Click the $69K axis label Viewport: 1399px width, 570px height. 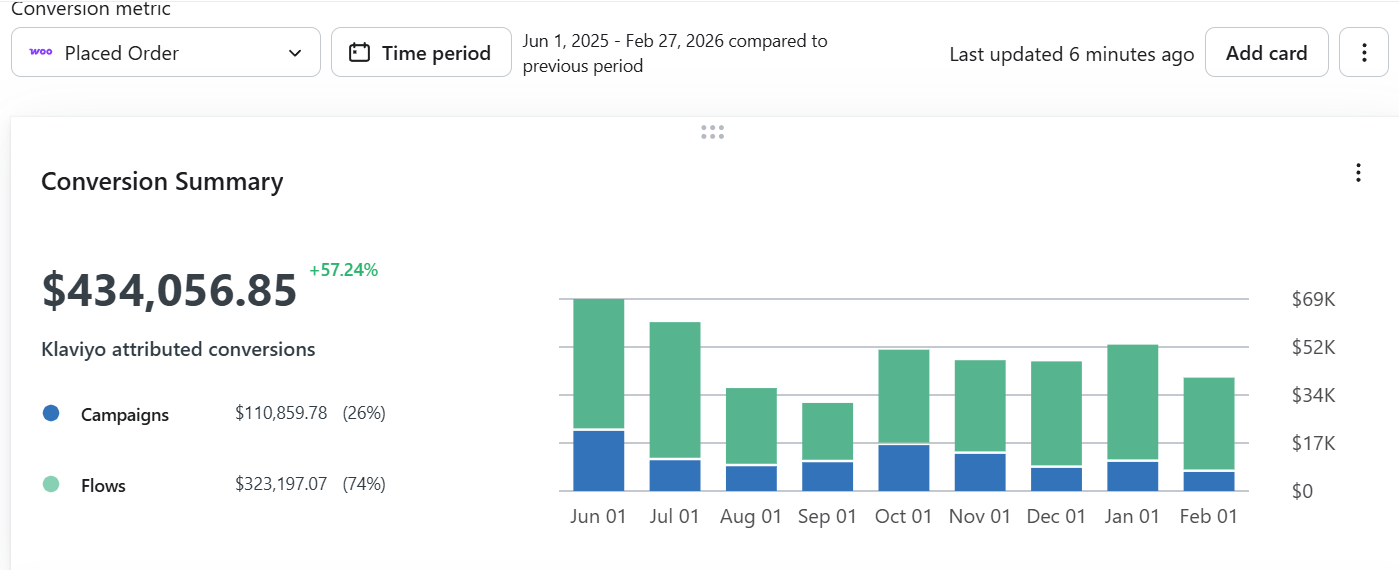1314,299
